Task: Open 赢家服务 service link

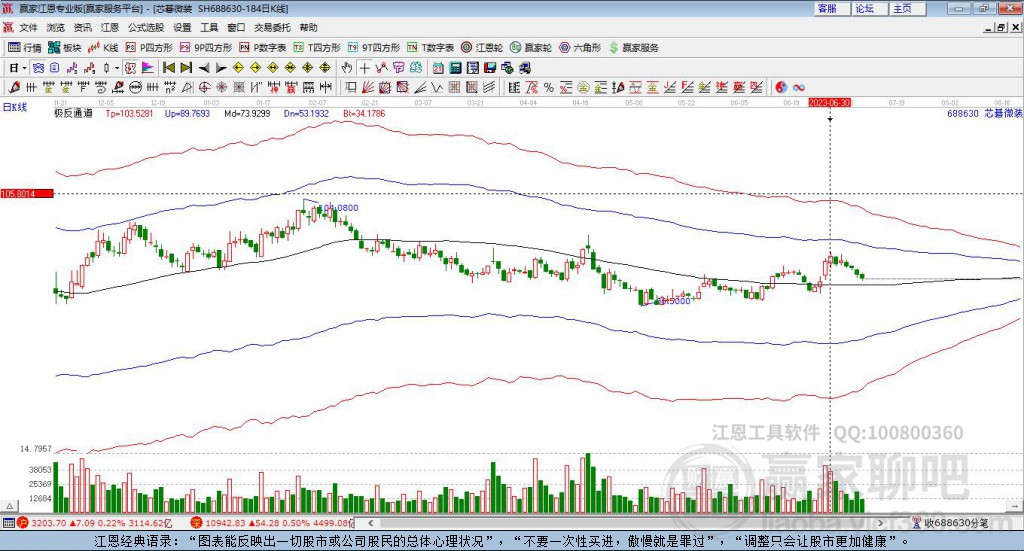Action: pos(633,48)
